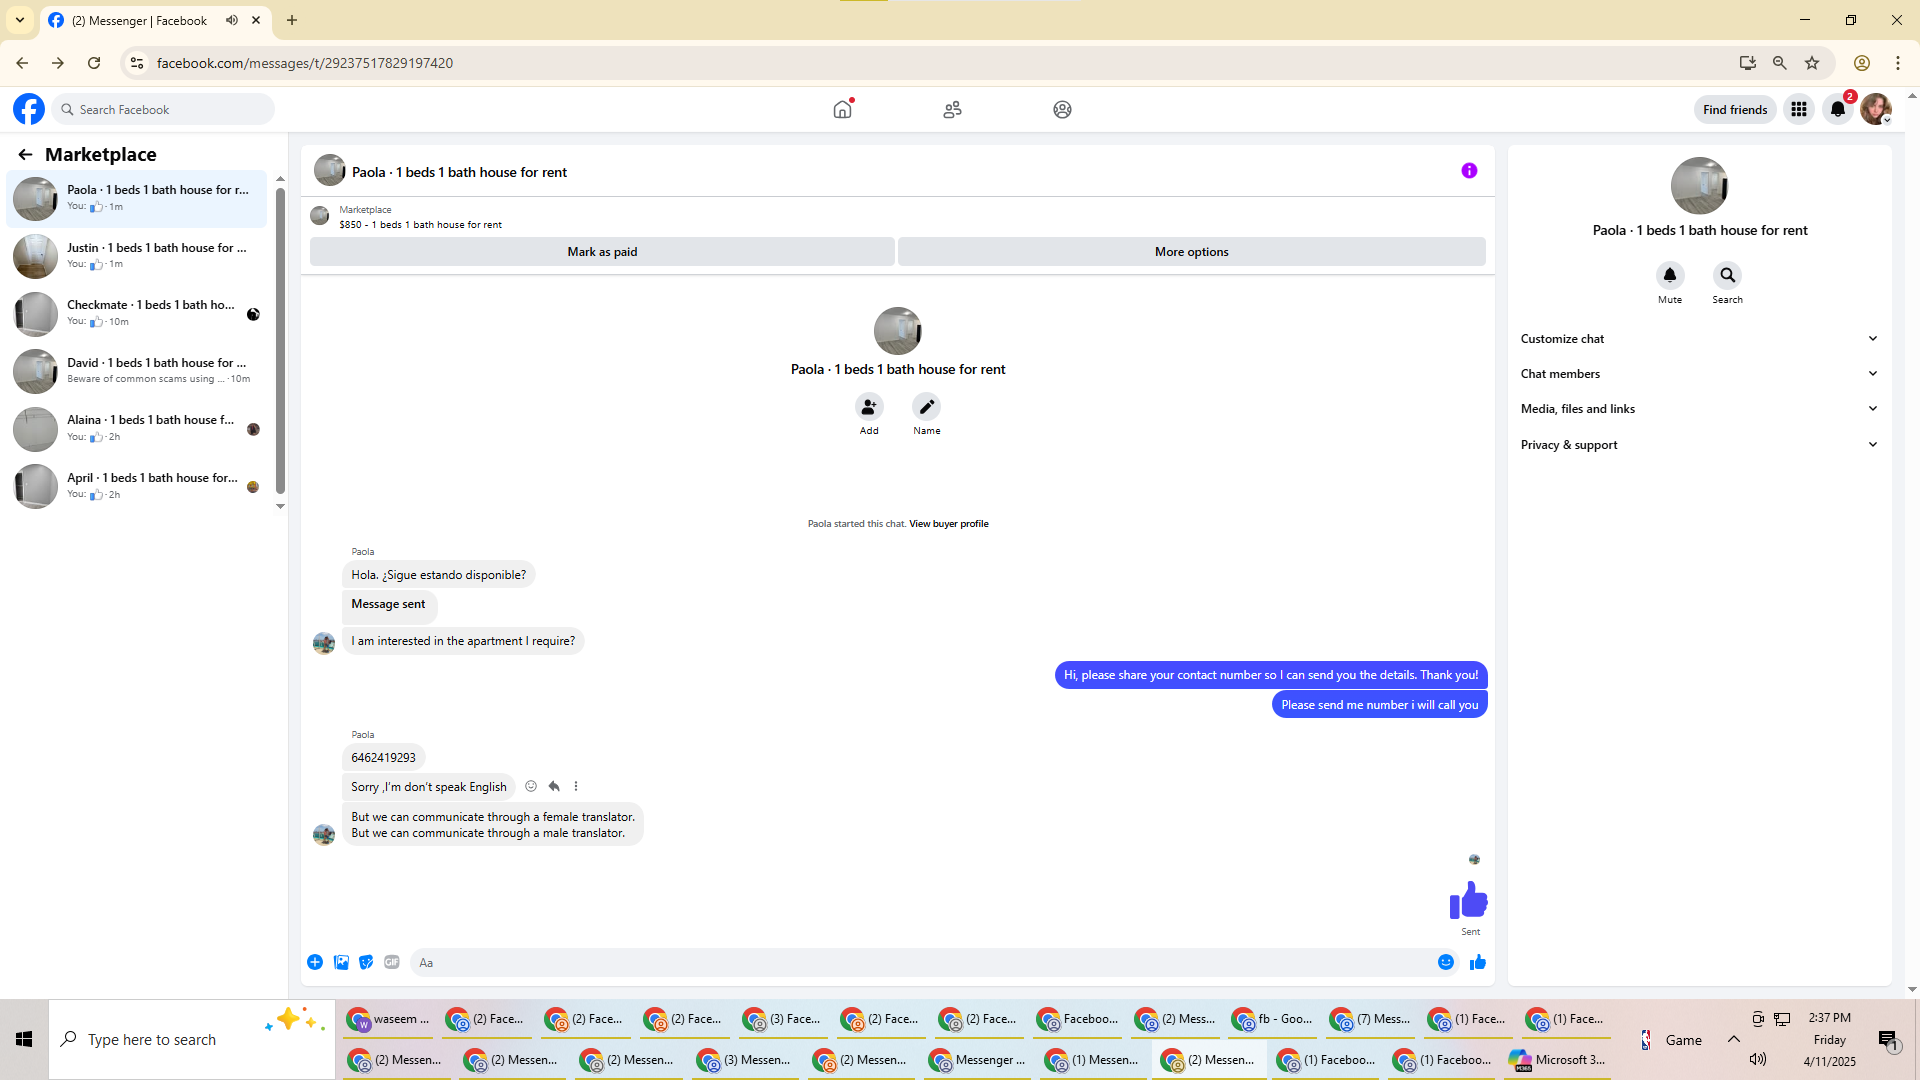This screenshot has width=1920, height=1080.
Task: Open the Groups icon in top navigation
Action: pos(1062,109)
